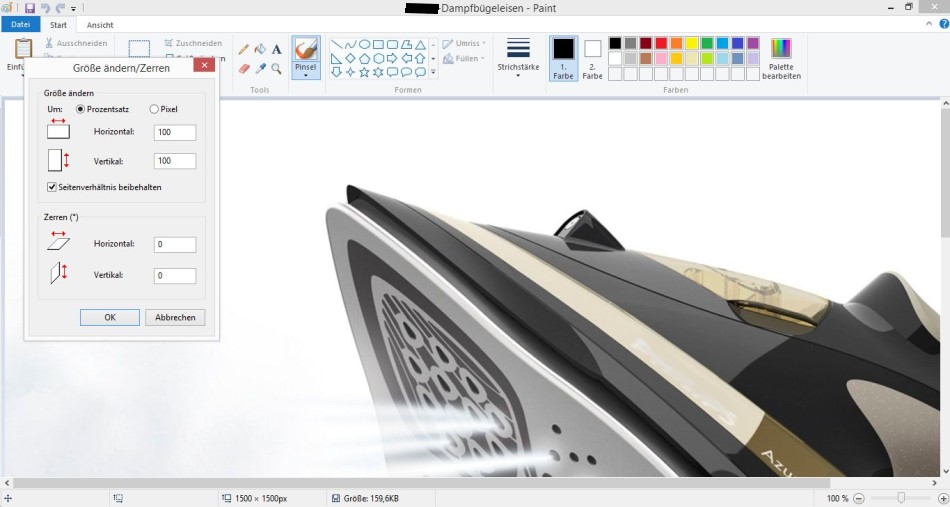This screenshot has width=950, height=507.
Task: Open Paint Help question mark icon
Action: (944, 24)
